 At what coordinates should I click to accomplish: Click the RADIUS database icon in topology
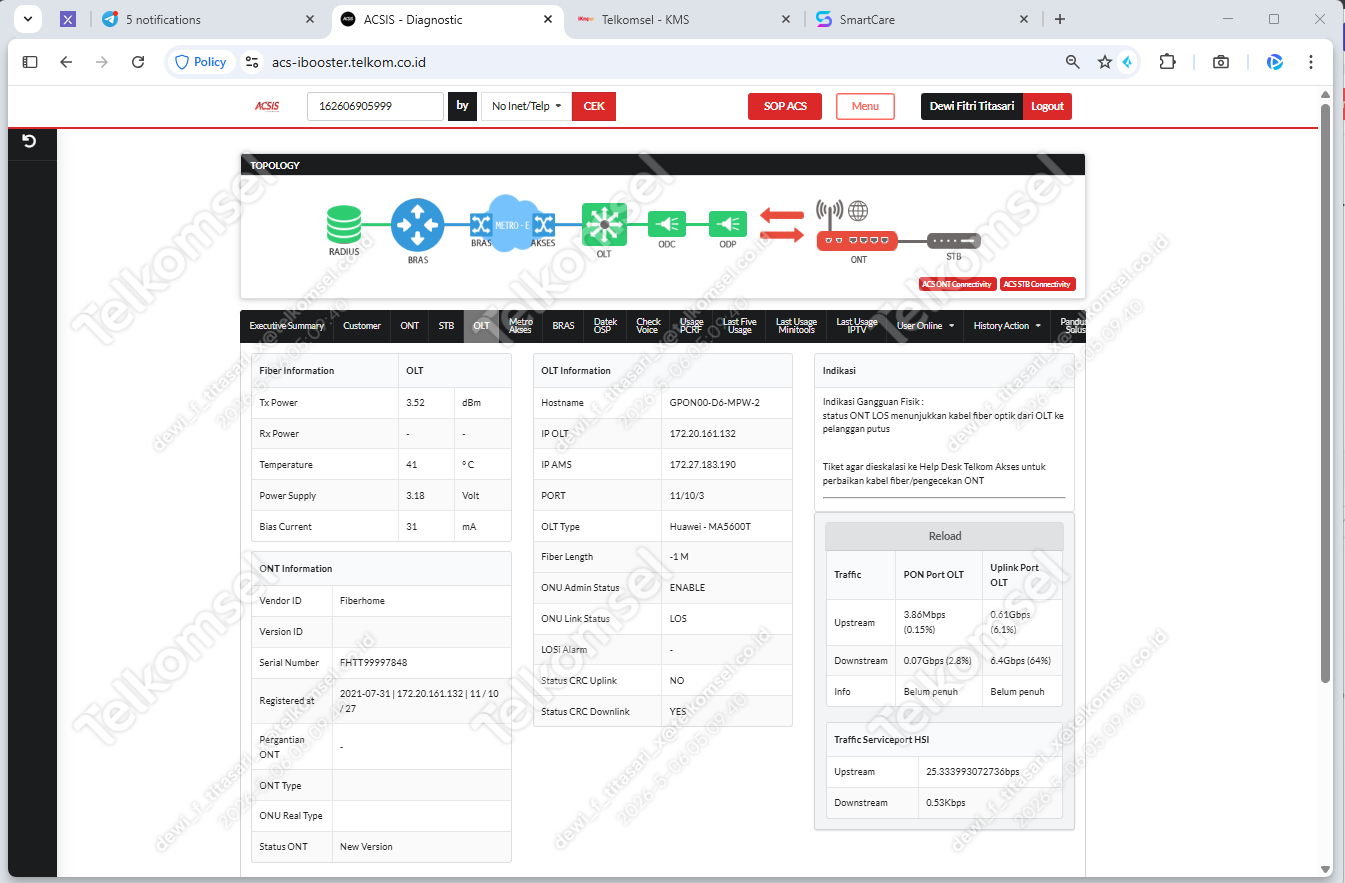click(344, 224)
